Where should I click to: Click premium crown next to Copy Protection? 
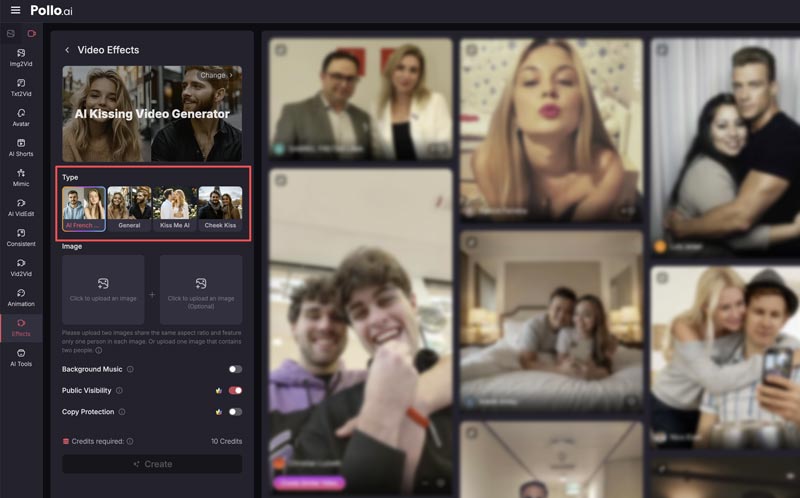(x=219, y=412)
